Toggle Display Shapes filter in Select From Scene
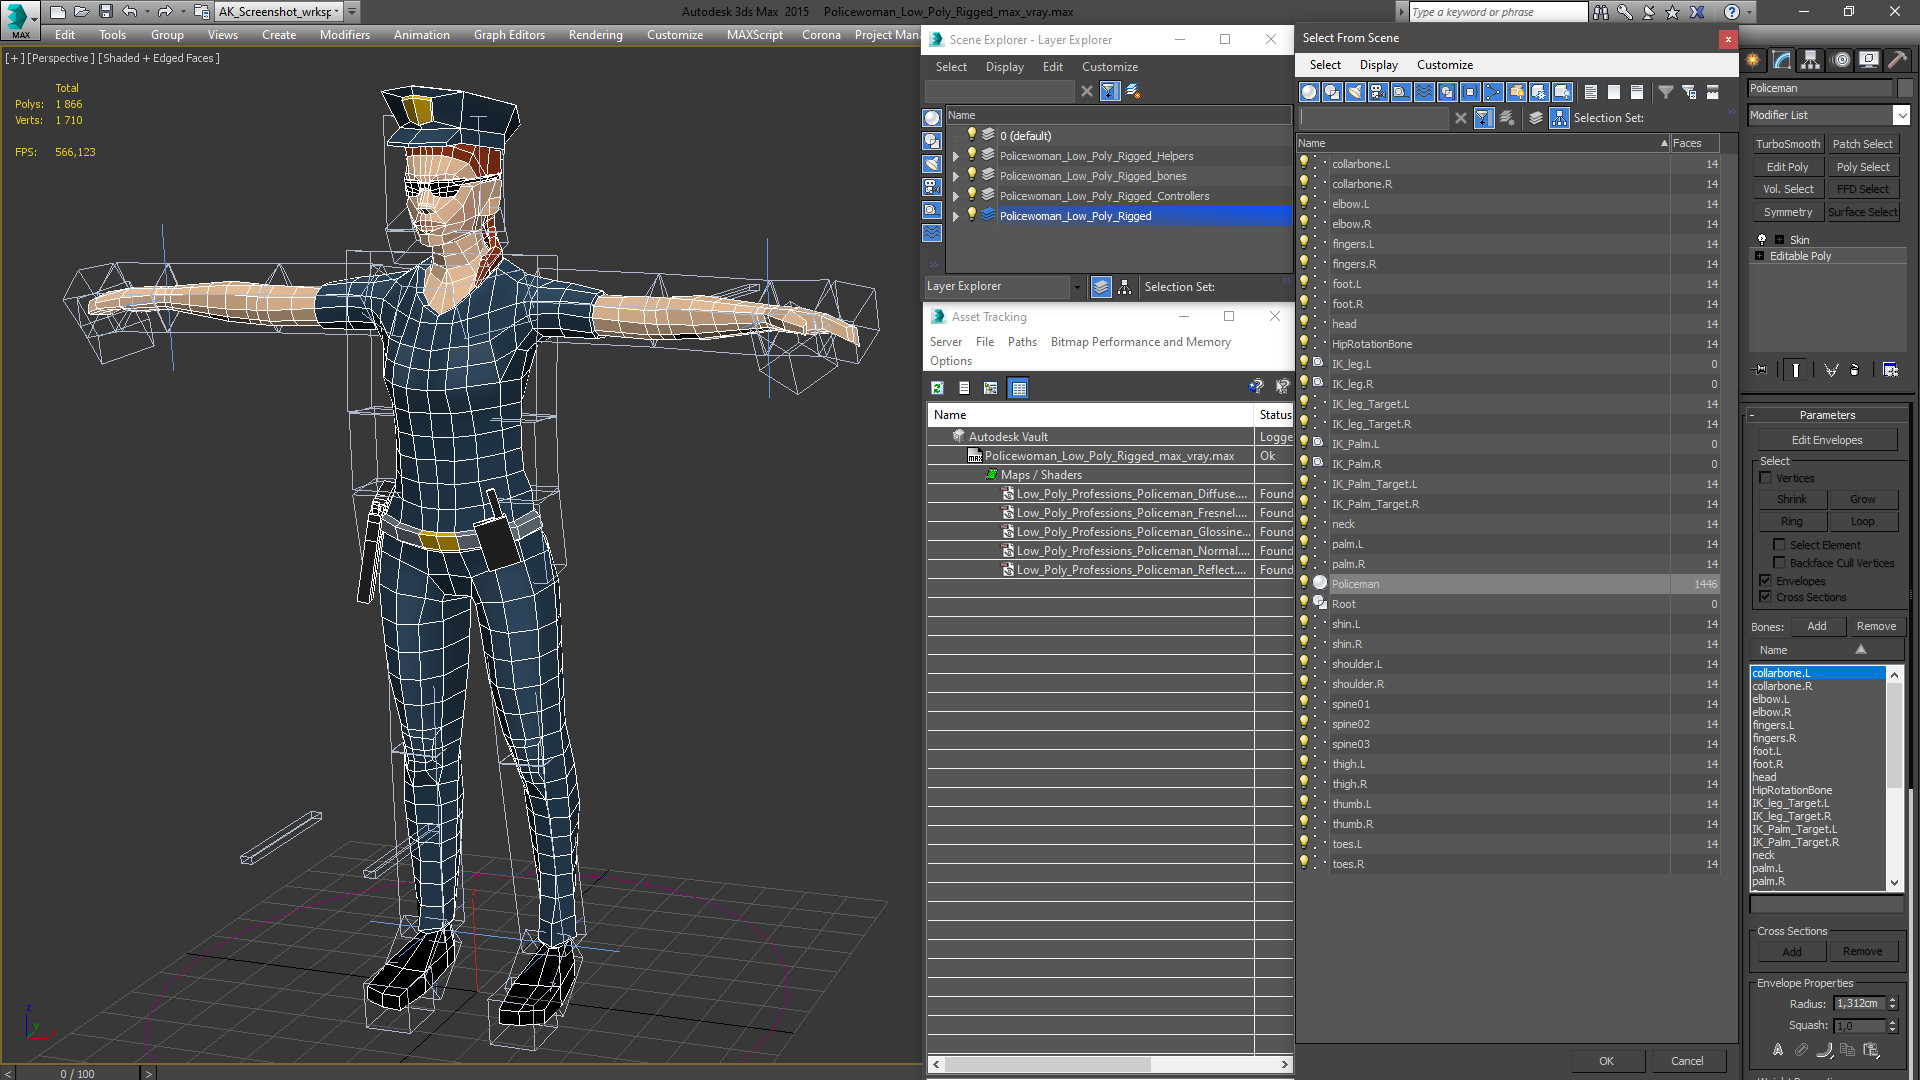The width and height of the screenshot is (1920, 1080). (1332, 92)
